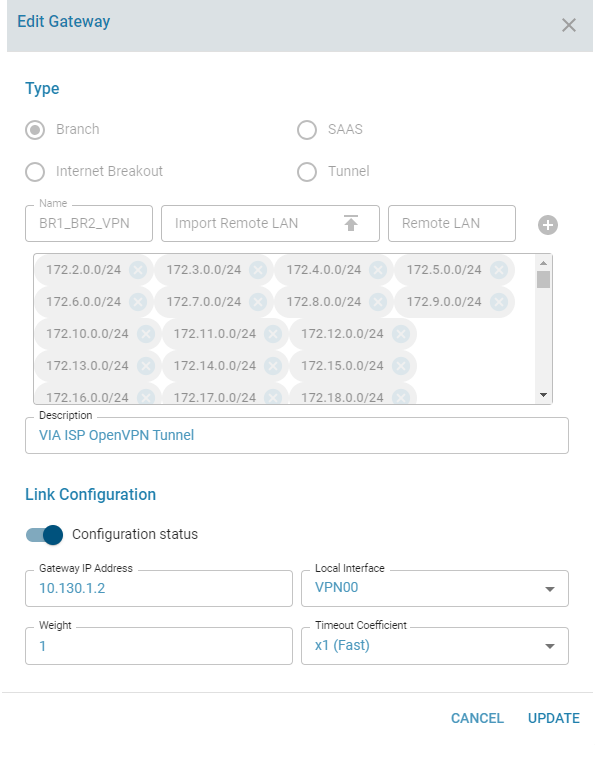Open the Local Interface dropdown

click(x=435, y=589)
